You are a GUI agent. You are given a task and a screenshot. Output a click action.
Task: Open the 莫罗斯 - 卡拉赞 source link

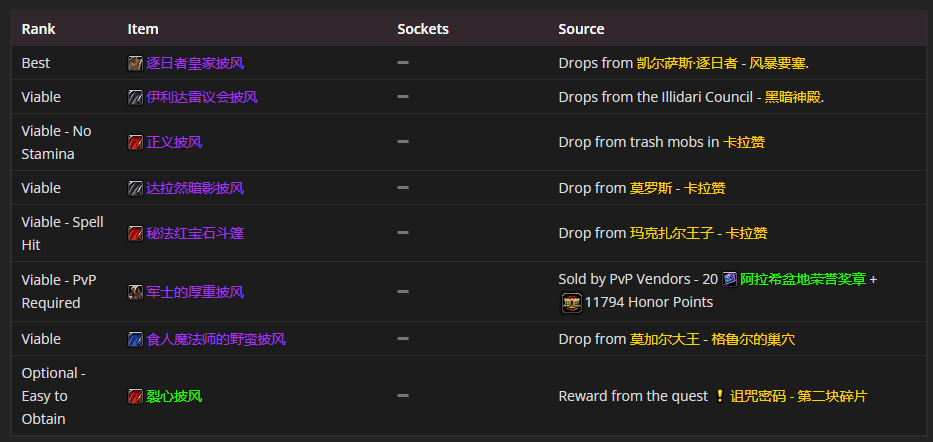677,188
